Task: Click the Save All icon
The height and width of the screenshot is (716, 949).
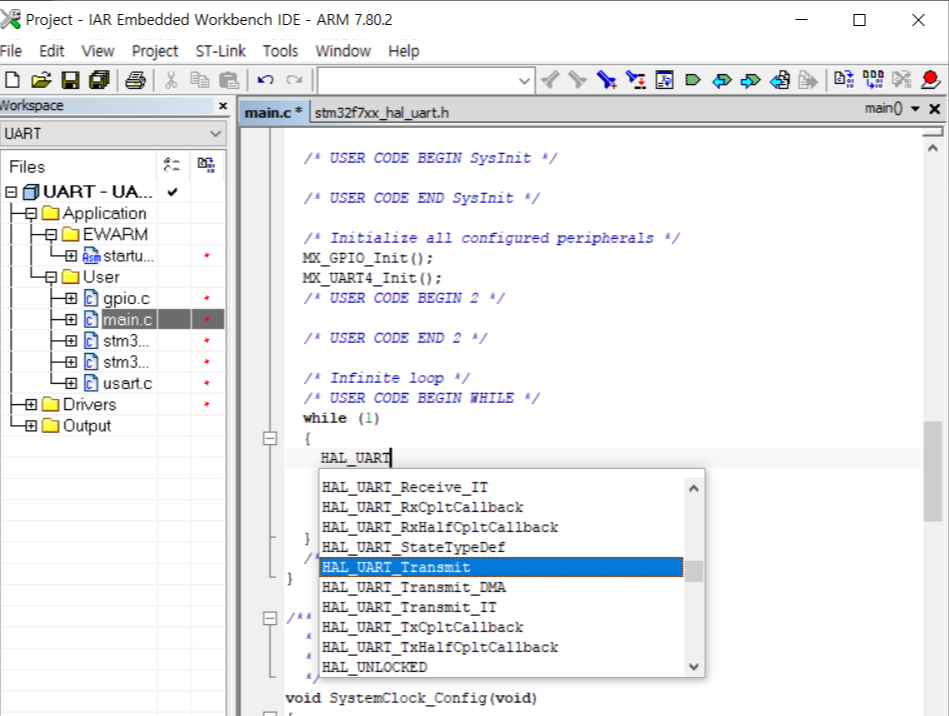Action: pyautogui.click(x=99, y=80)
